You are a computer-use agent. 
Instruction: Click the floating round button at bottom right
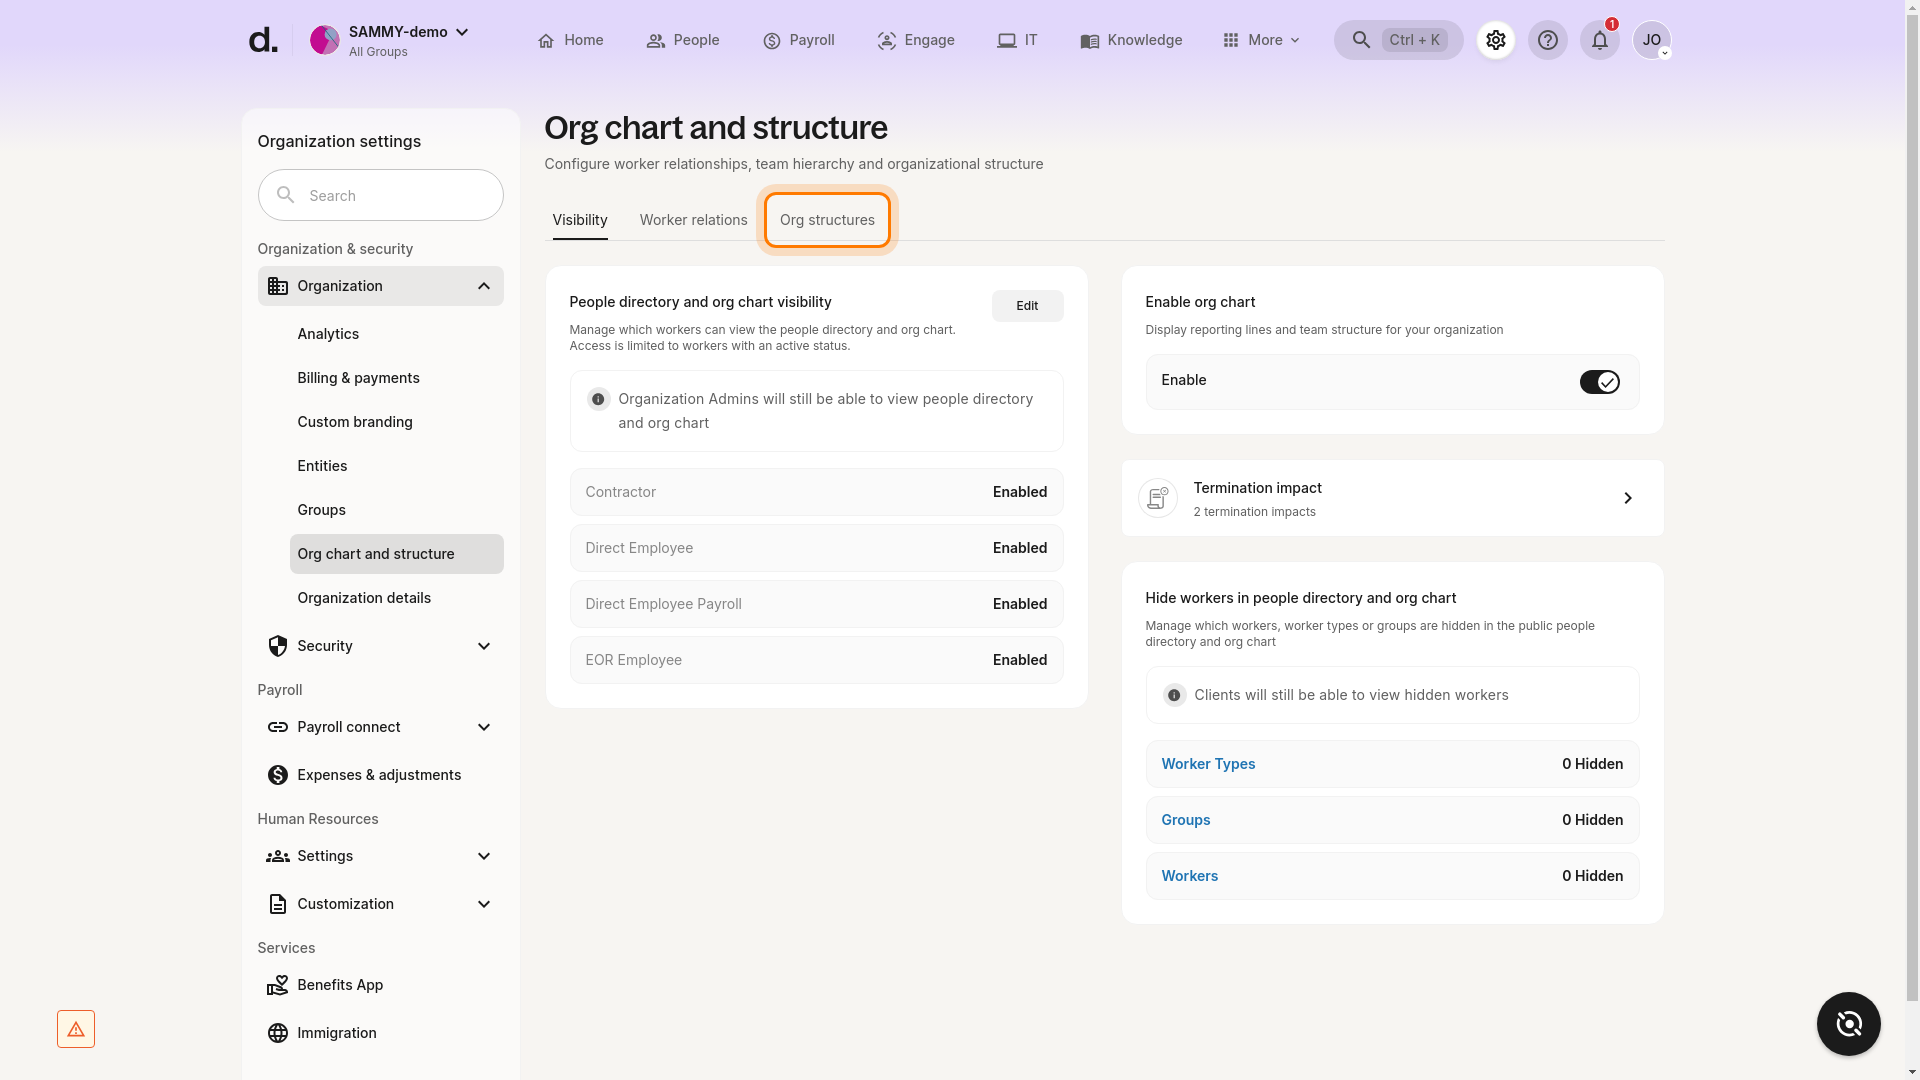(x=1849, y=1024)
